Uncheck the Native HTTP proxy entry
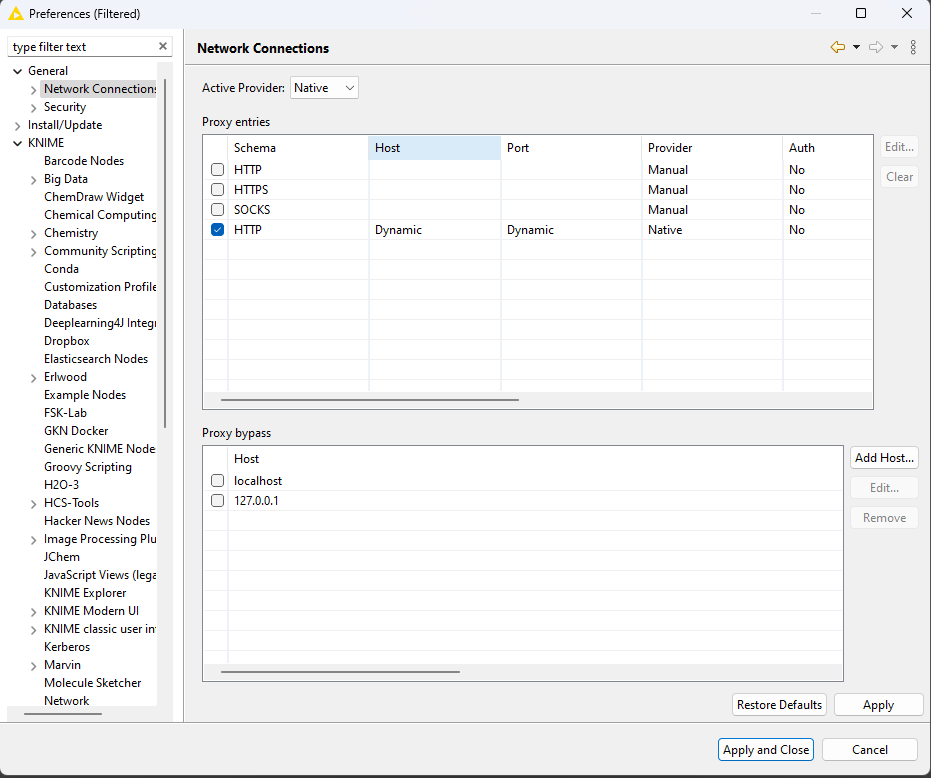 (218, 230)
